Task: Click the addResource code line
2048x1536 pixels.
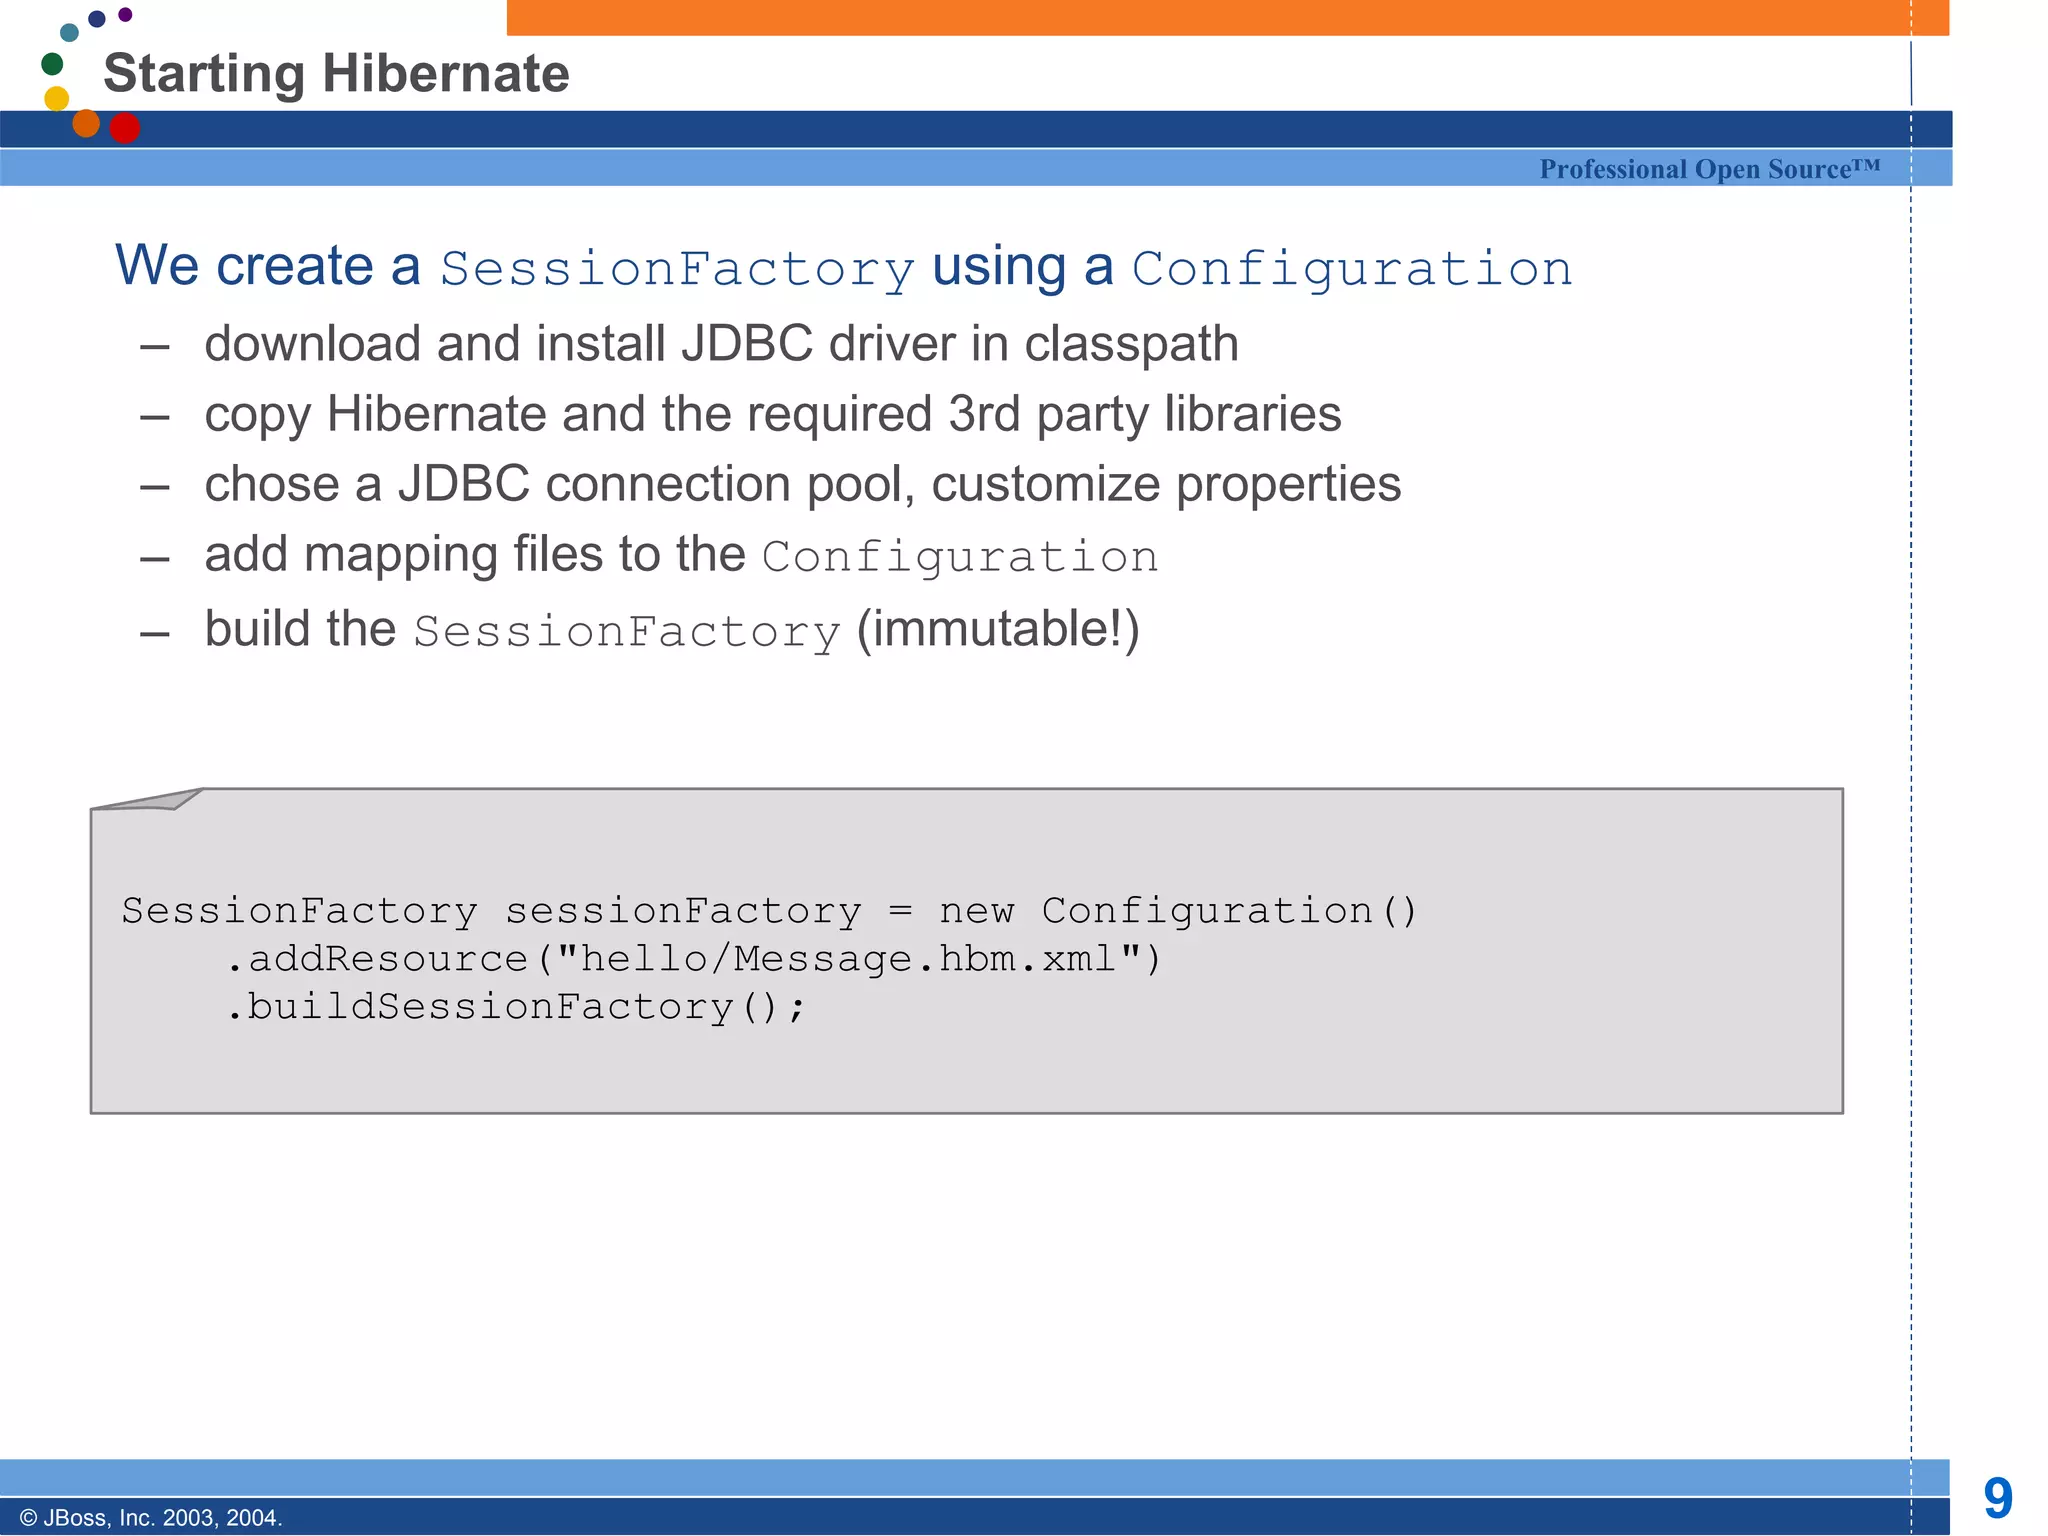Action: 692,959
